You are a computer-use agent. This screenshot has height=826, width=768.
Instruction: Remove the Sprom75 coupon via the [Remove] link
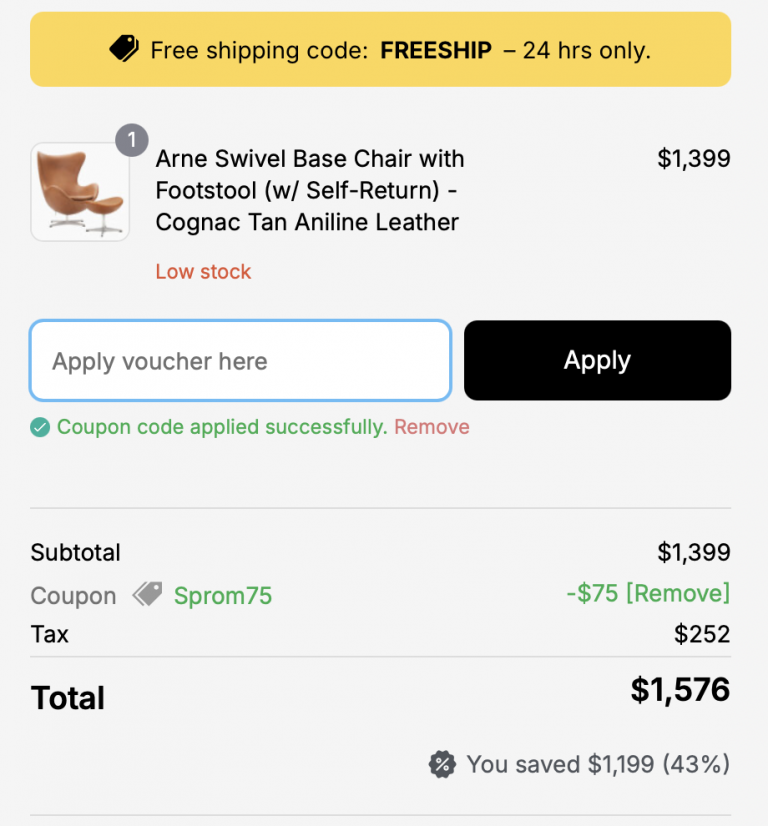pyautogui.click(x=680, y=593)
